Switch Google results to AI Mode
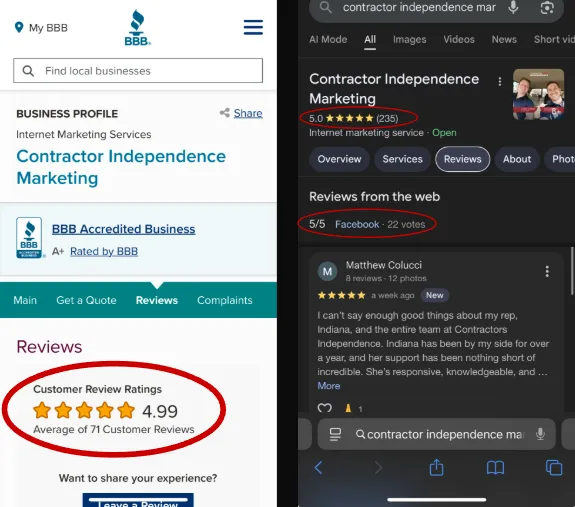Image resolution: width=575 pixels, height=507 pixels. (328, 39)
